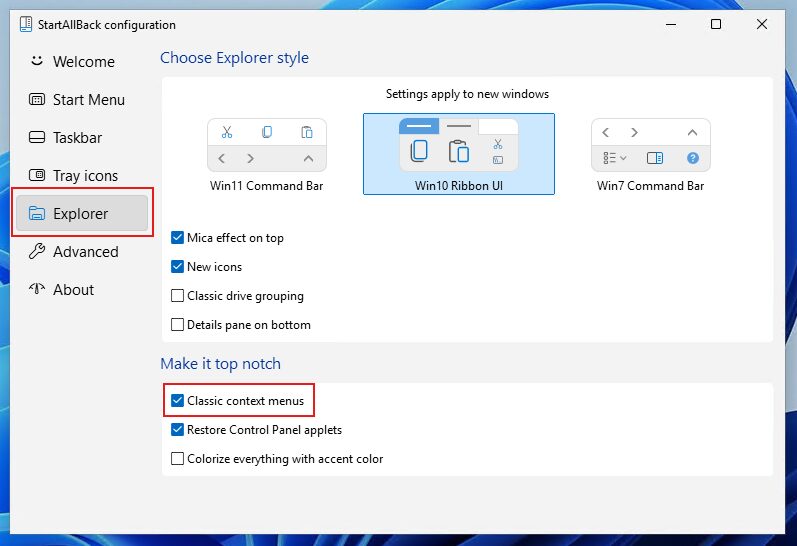Open Tray icons settings
Image resolution: width=797 pixels, height=546 pixels.
(81, 176)
